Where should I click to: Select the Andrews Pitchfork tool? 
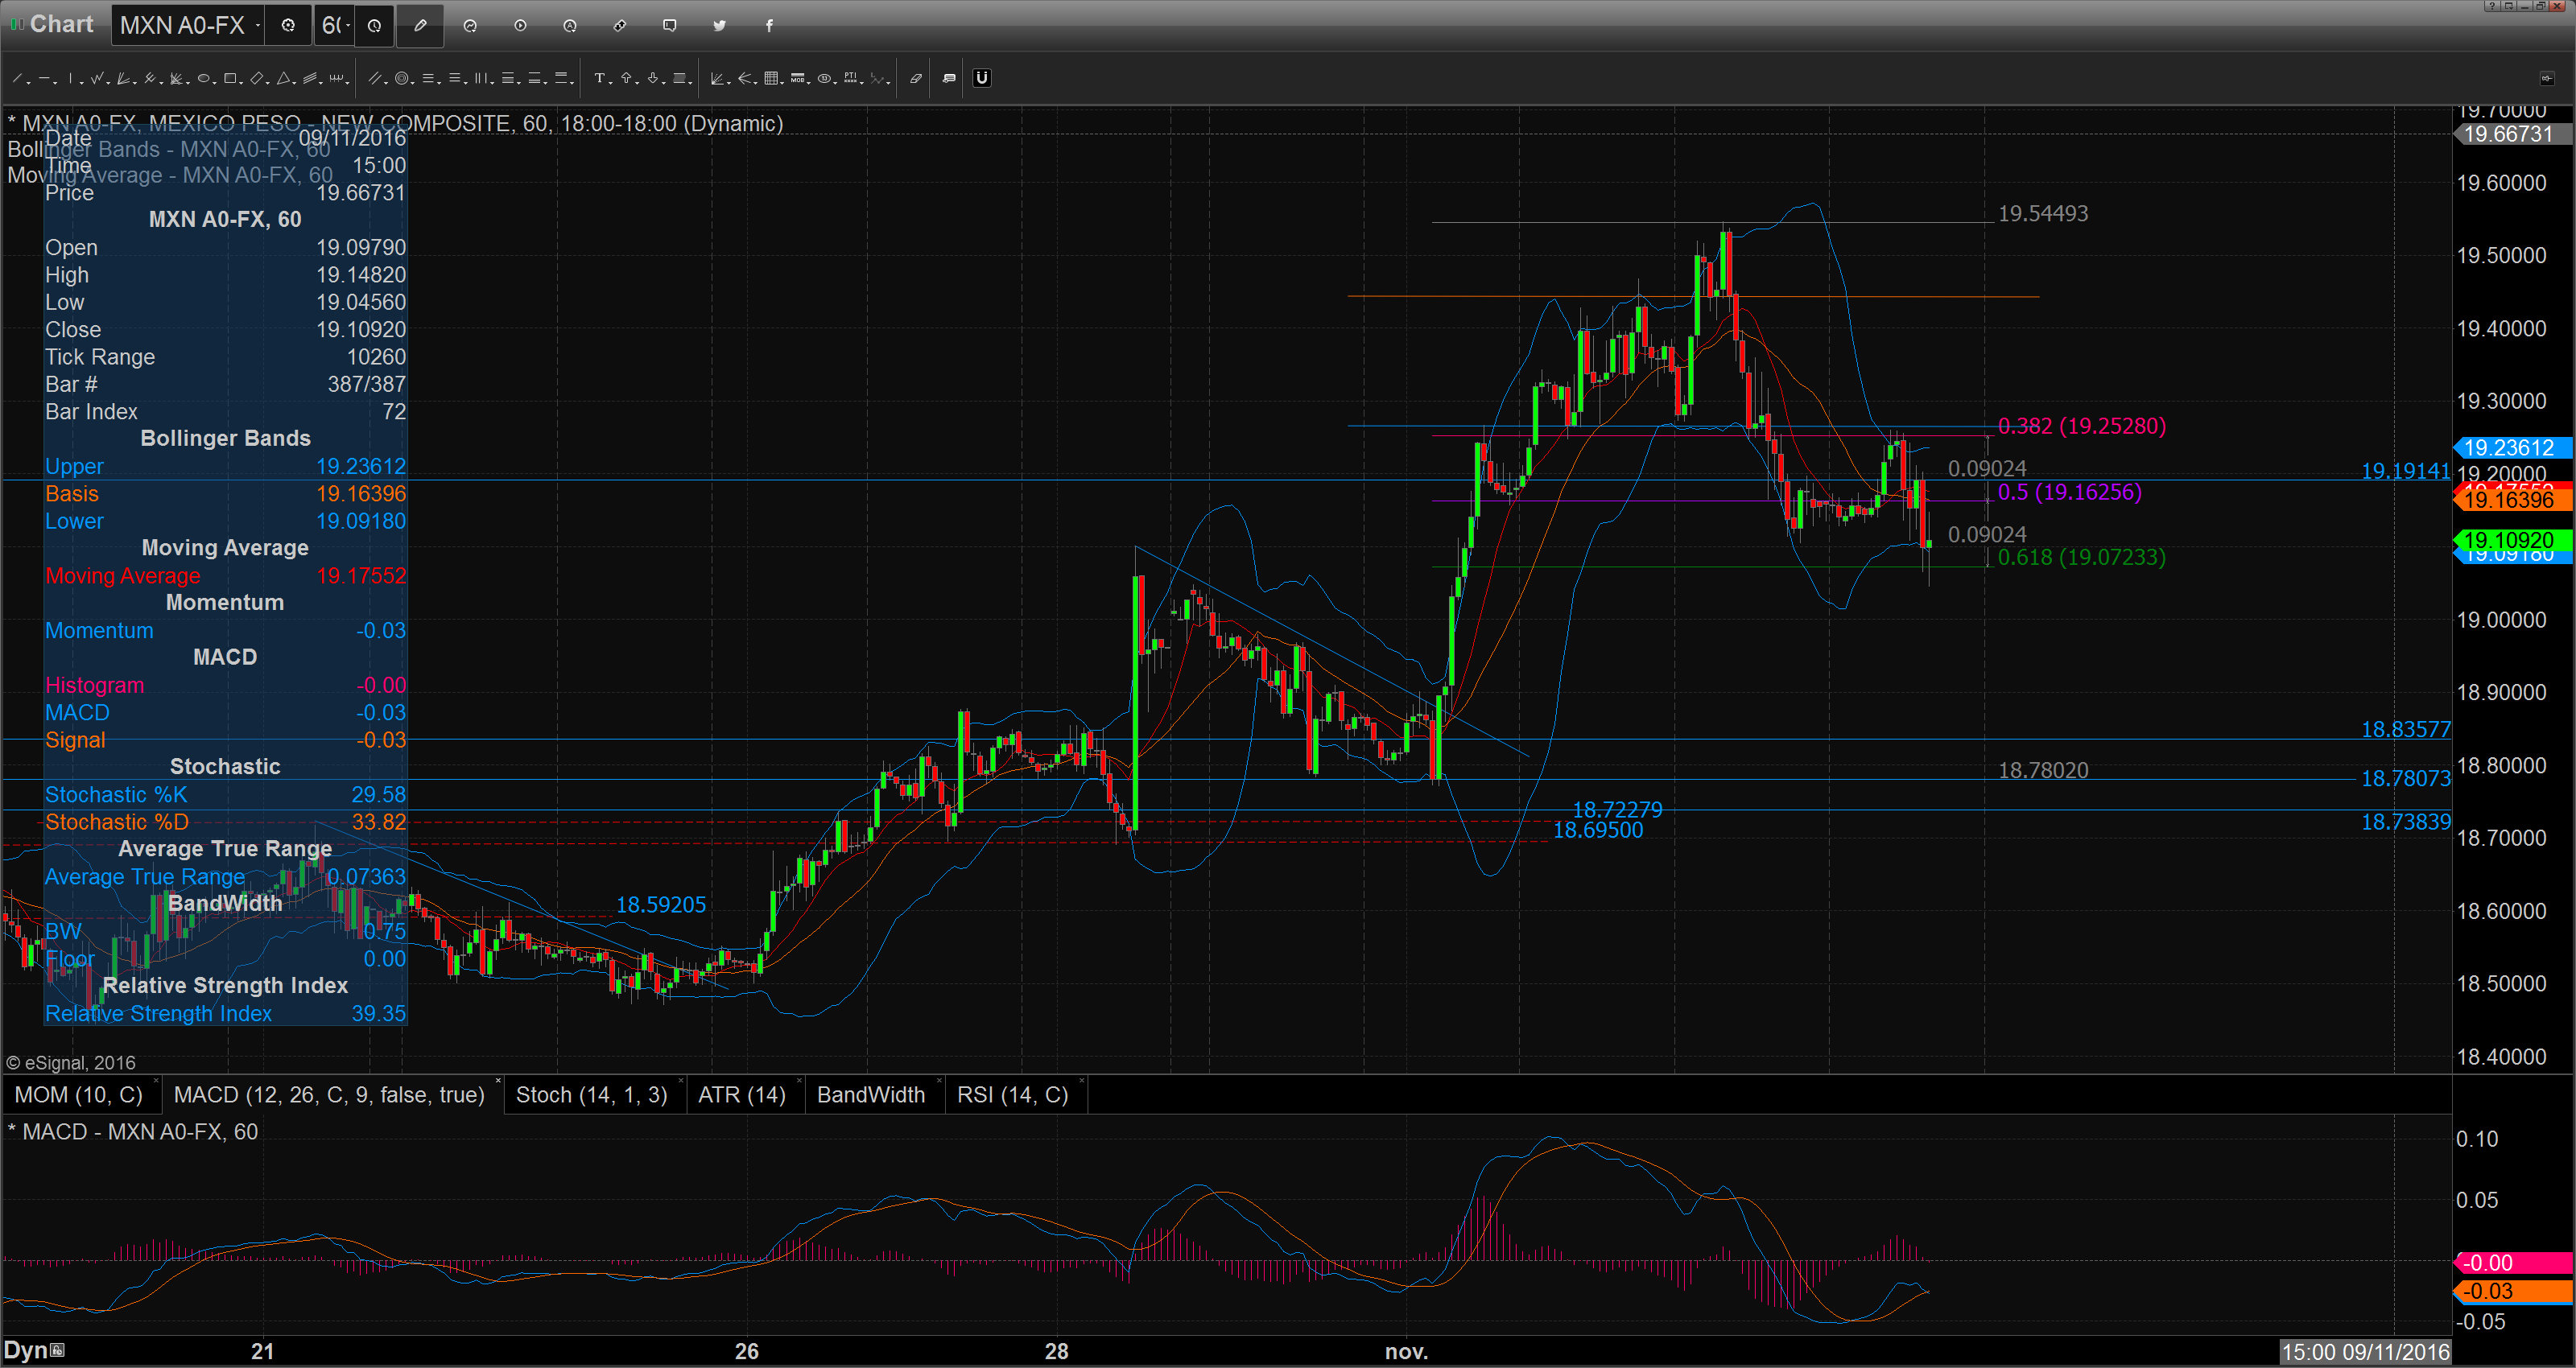[x=149, y=78]
